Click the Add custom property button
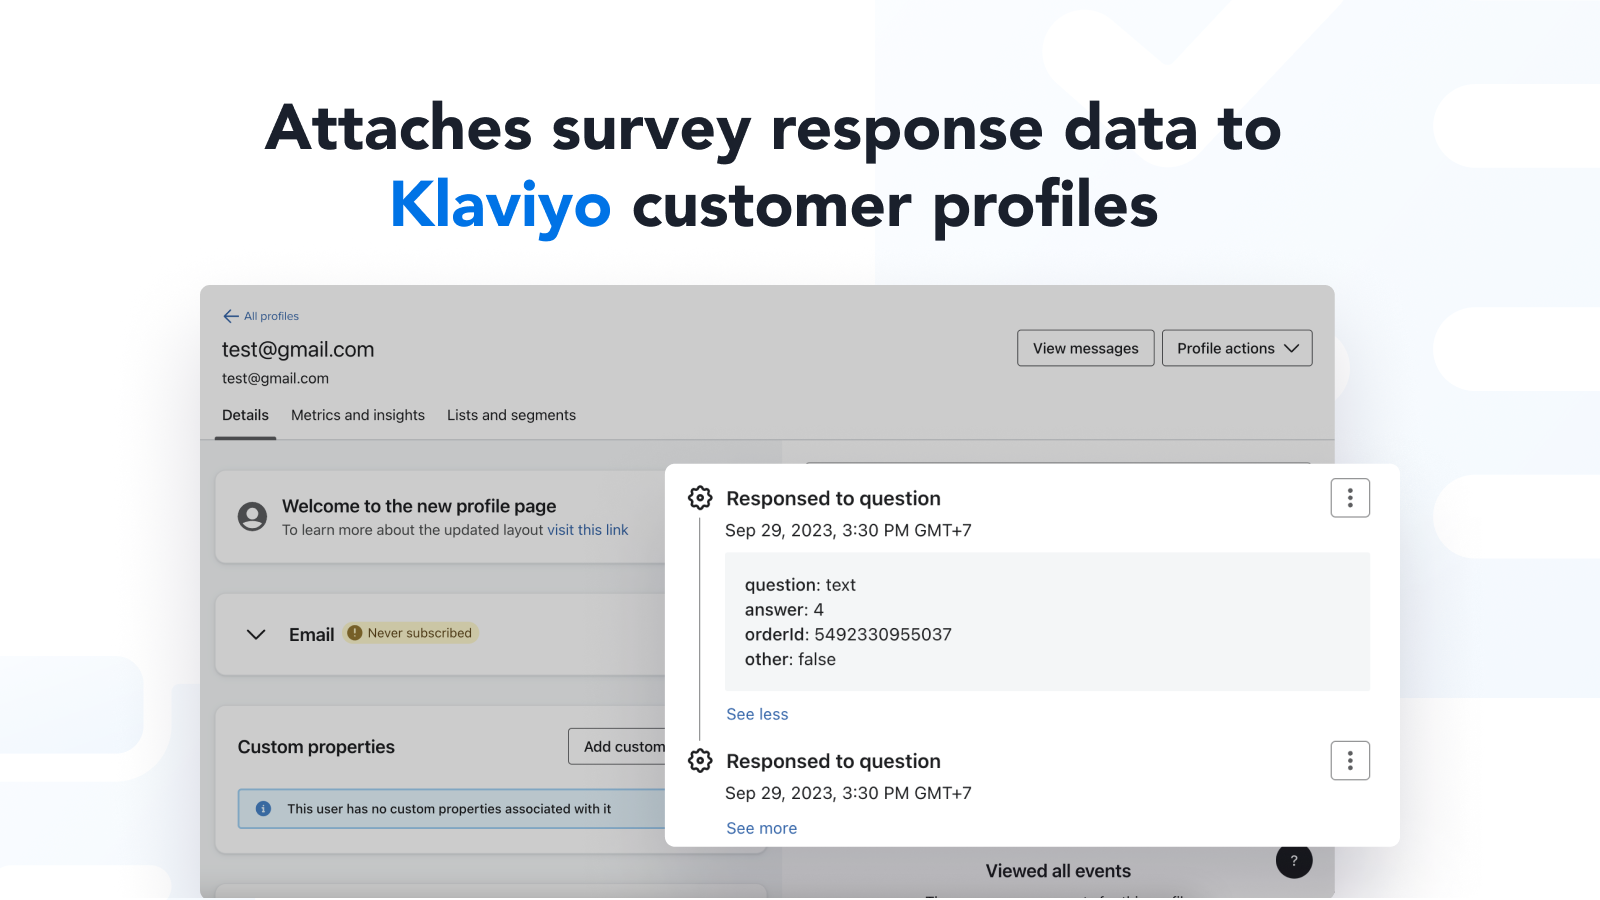Image resolution: width=1600 pixels, height=900 pixels. coord(620,747)
